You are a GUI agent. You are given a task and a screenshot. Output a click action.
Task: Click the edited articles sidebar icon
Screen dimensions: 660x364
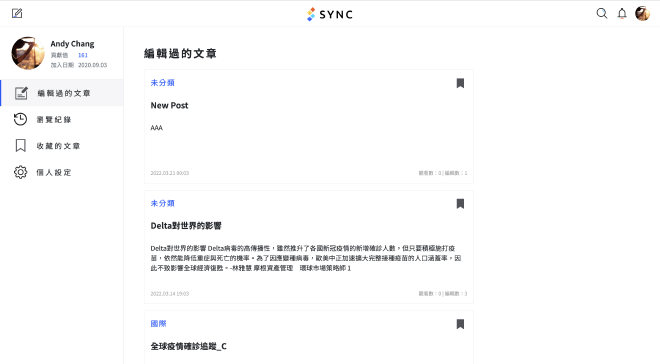coord(21,93)
